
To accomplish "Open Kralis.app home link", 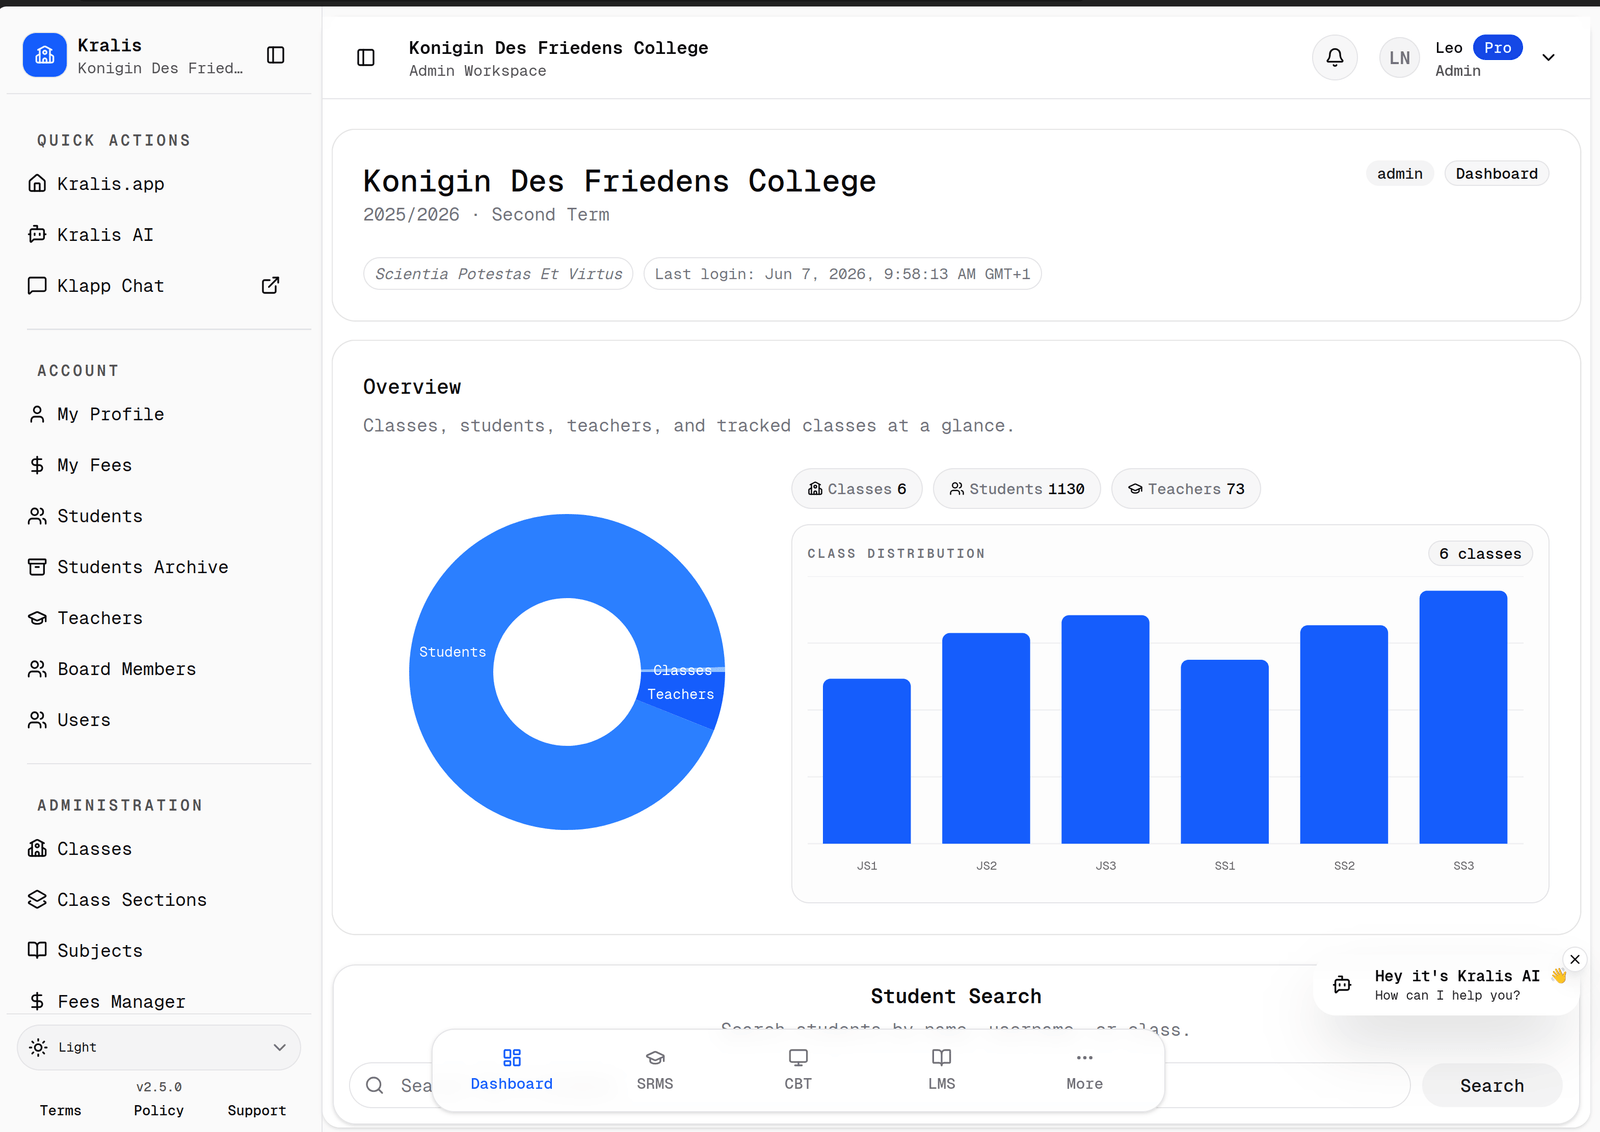I will tap(110, 184).
